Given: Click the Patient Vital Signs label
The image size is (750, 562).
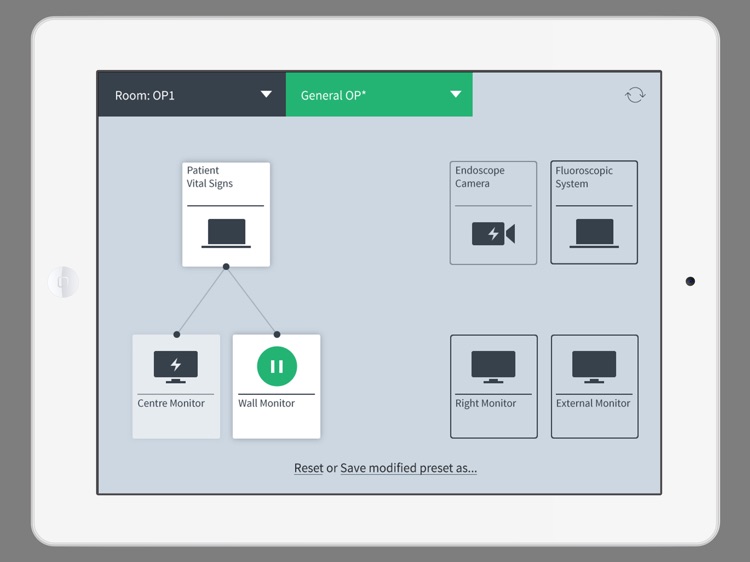Looking at the screenshot, I should [210, 177].
